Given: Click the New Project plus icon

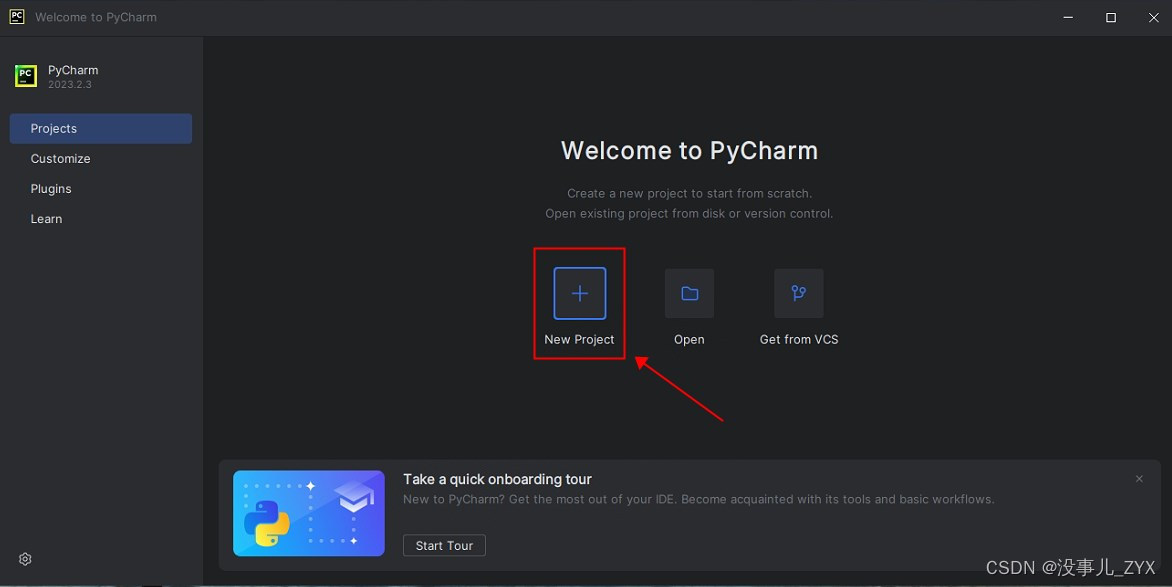Looking at the screenshot, I should click(579, 293).
